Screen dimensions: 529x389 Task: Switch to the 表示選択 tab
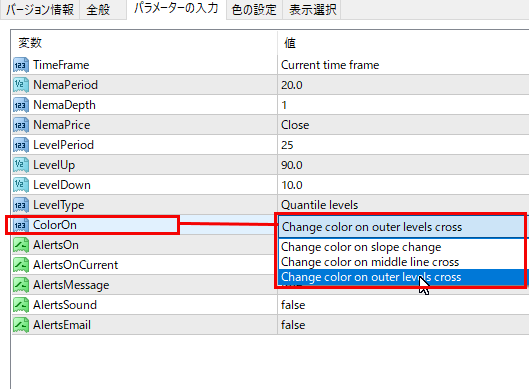(312, 9)
